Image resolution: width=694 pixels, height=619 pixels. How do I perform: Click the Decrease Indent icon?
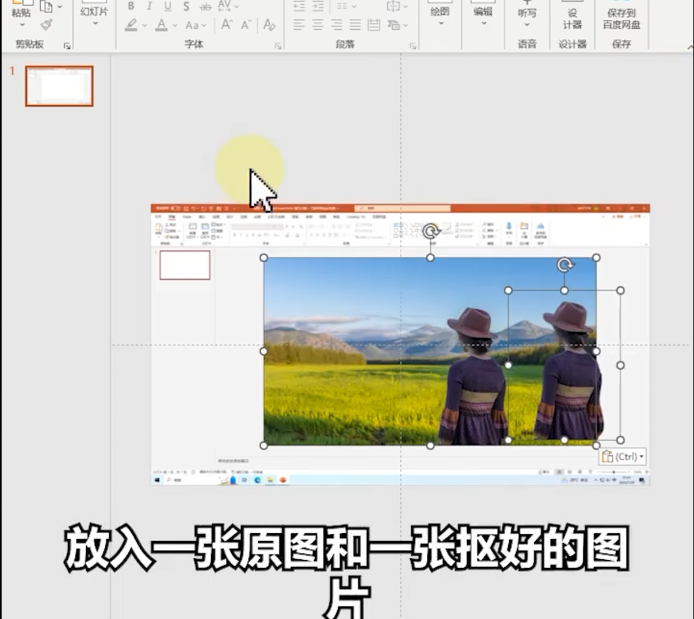point(299,6)
